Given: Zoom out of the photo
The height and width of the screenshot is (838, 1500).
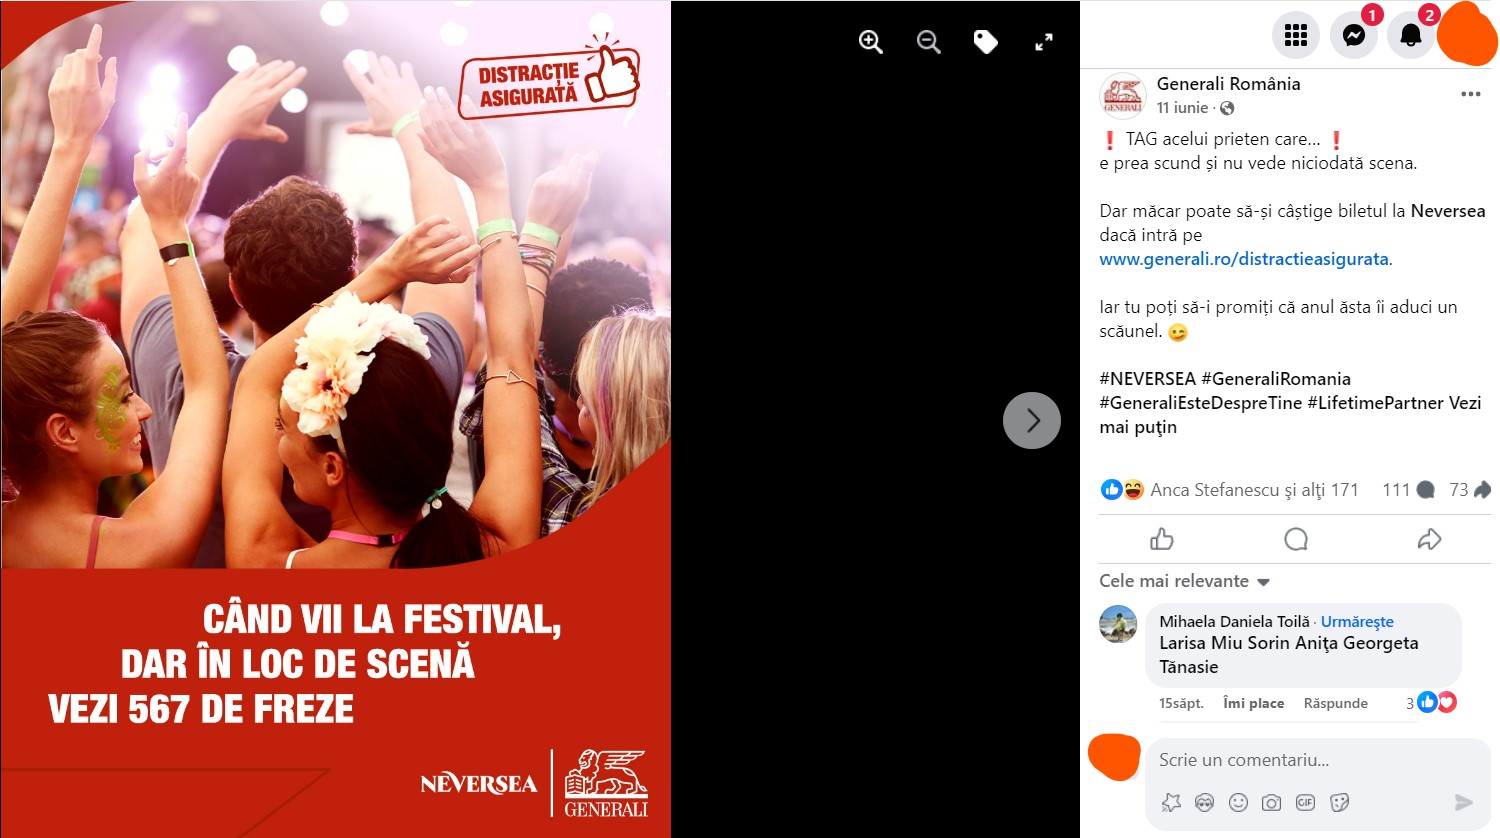Looking at the screenshot, I should coord(929,42).
